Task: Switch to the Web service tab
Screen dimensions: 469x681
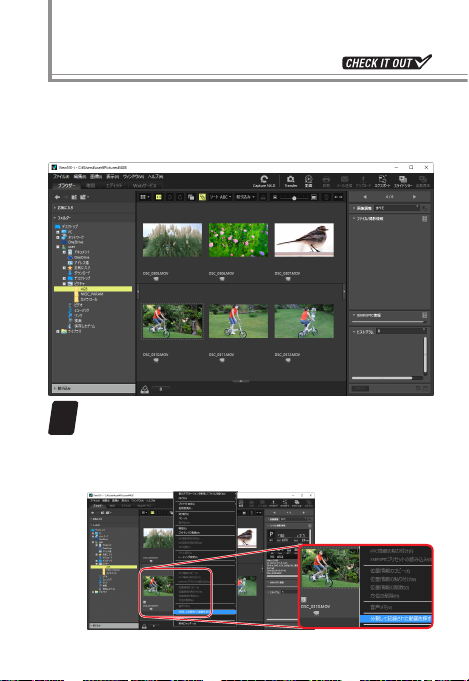Action: coord(145,185)
